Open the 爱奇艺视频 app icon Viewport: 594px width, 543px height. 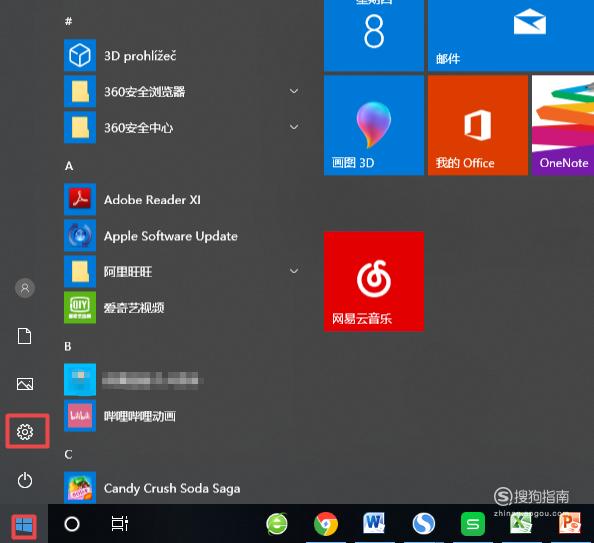tap(80, 307)
